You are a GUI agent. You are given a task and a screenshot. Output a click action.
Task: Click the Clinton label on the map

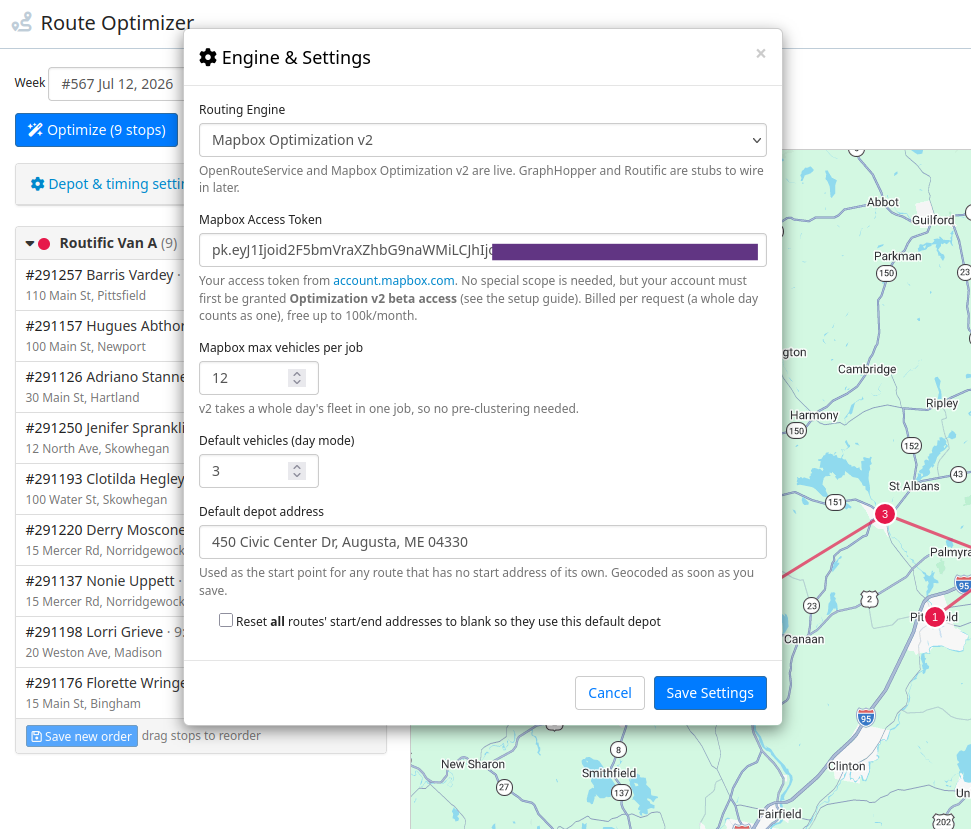(847, 766)
